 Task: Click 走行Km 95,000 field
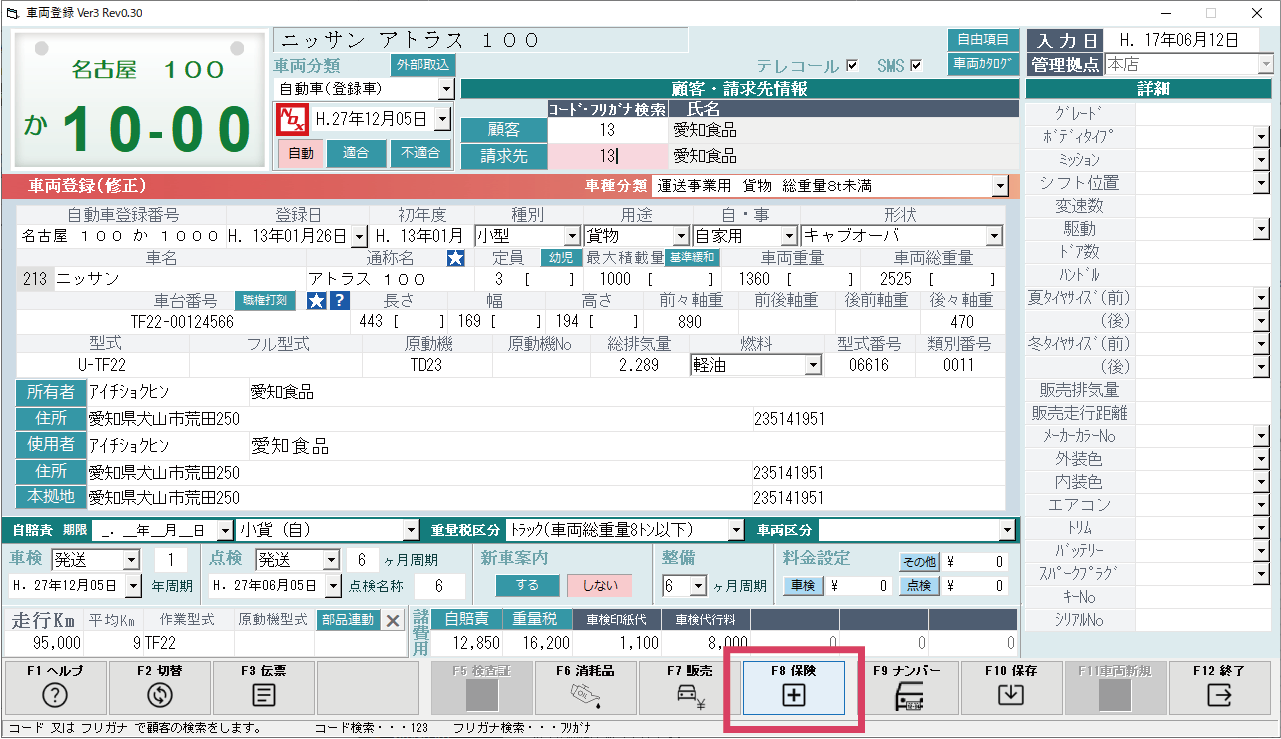click(x=46, y=643)
